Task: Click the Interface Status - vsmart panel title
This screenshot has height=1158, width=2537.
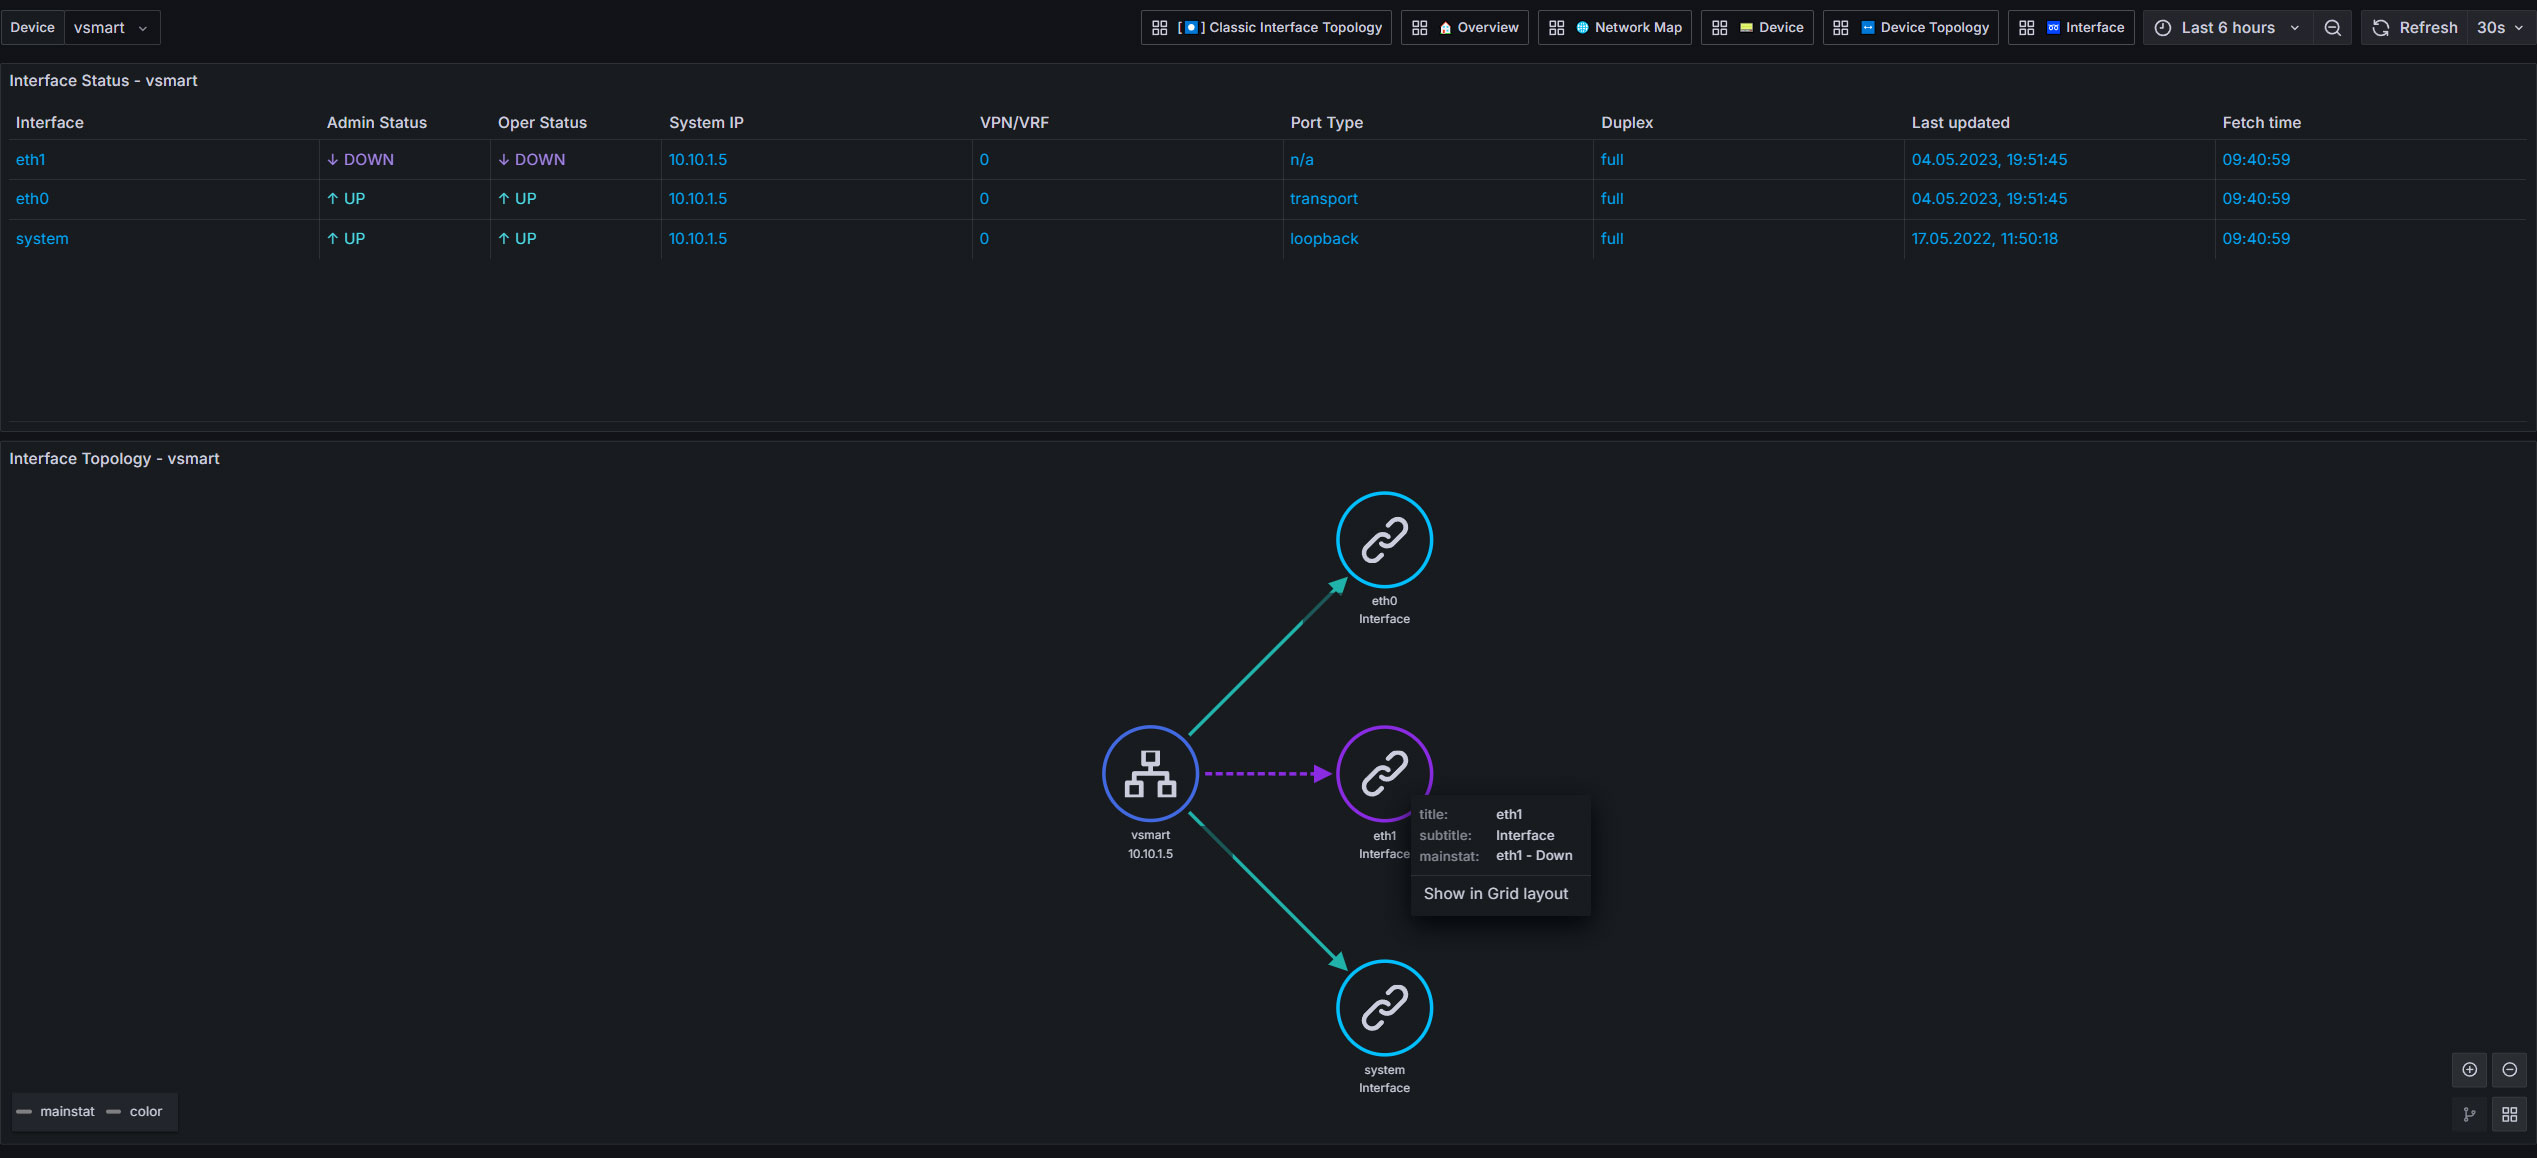Action: tap(103, 81)
